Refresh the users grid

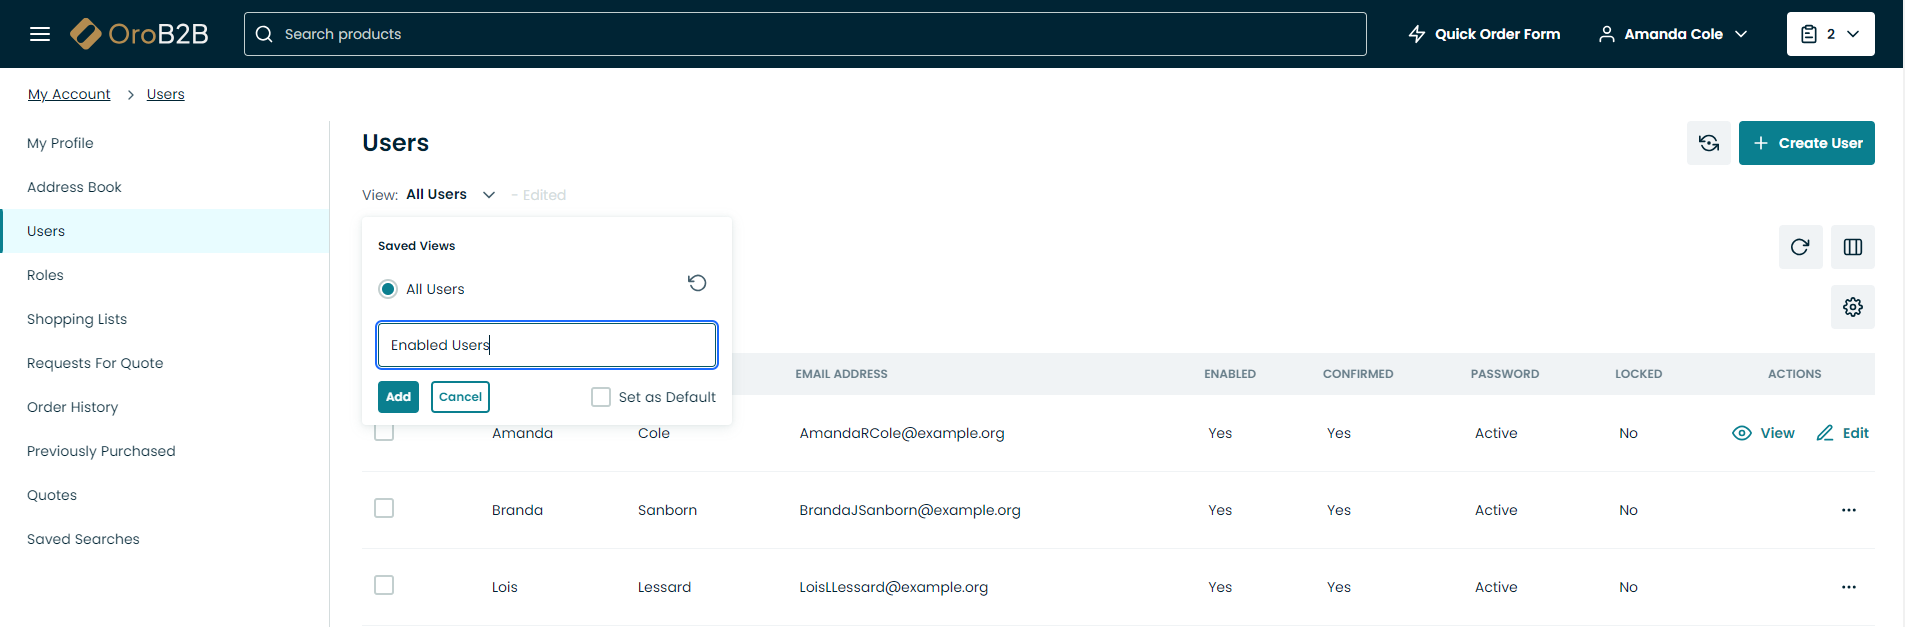click(1800, 247)
